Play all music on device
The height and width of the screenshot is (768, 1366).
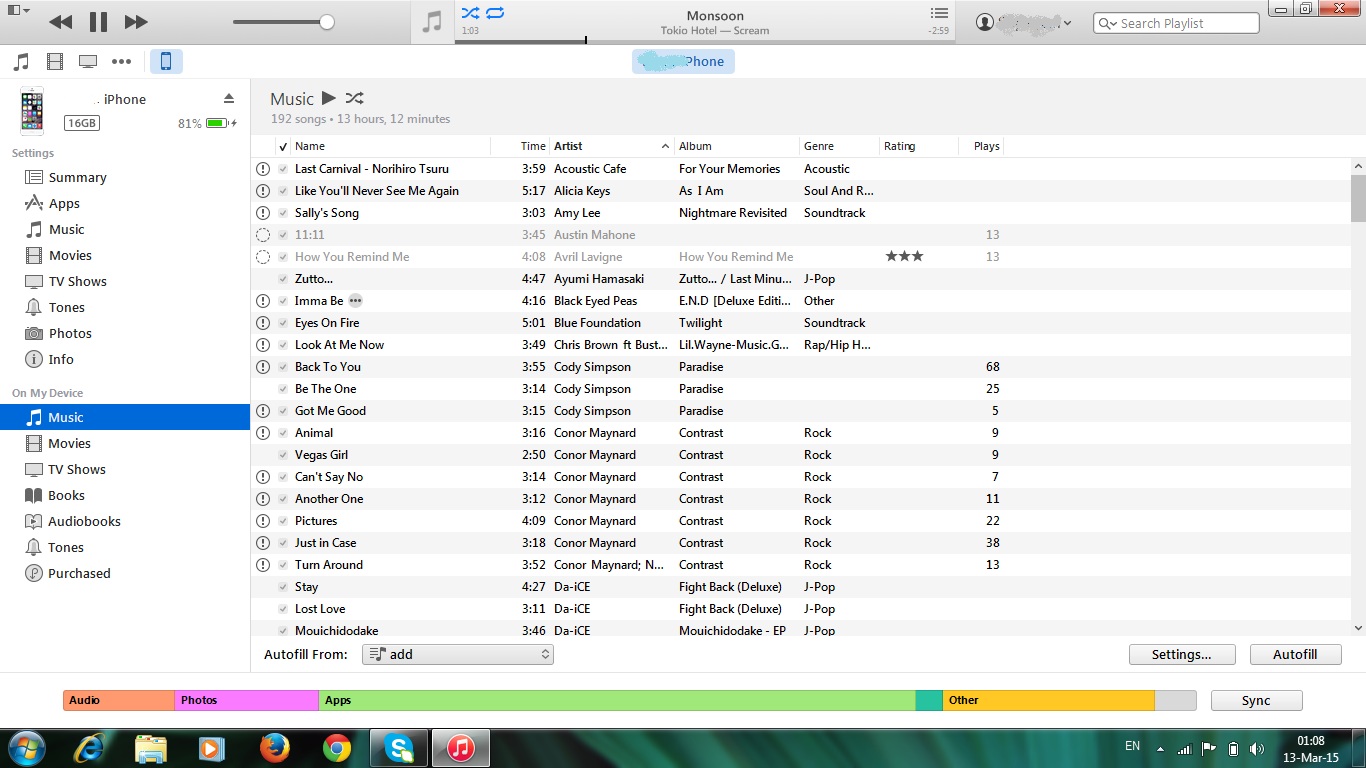click(x=329, y=98)
